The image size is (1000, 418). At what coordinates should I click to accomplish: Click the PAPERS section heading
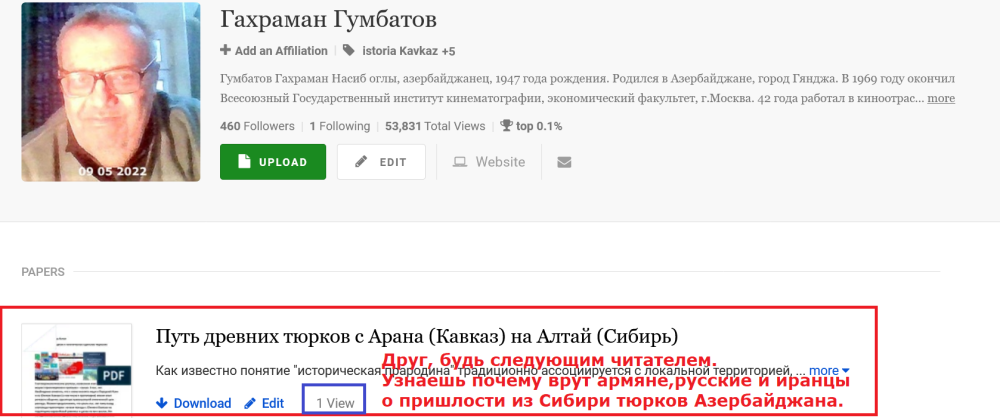(x=43, y=272)
